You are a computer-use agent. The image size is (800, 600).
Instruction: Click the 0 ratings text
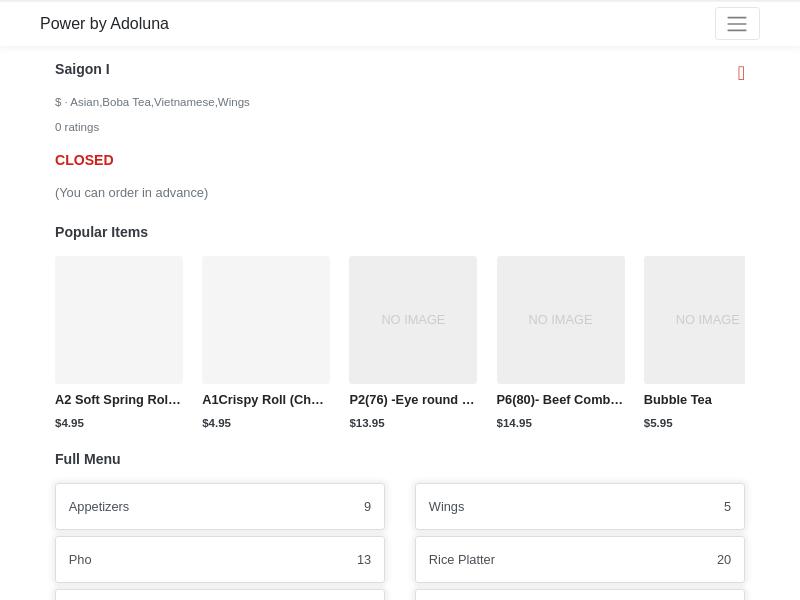click(77, 127)
